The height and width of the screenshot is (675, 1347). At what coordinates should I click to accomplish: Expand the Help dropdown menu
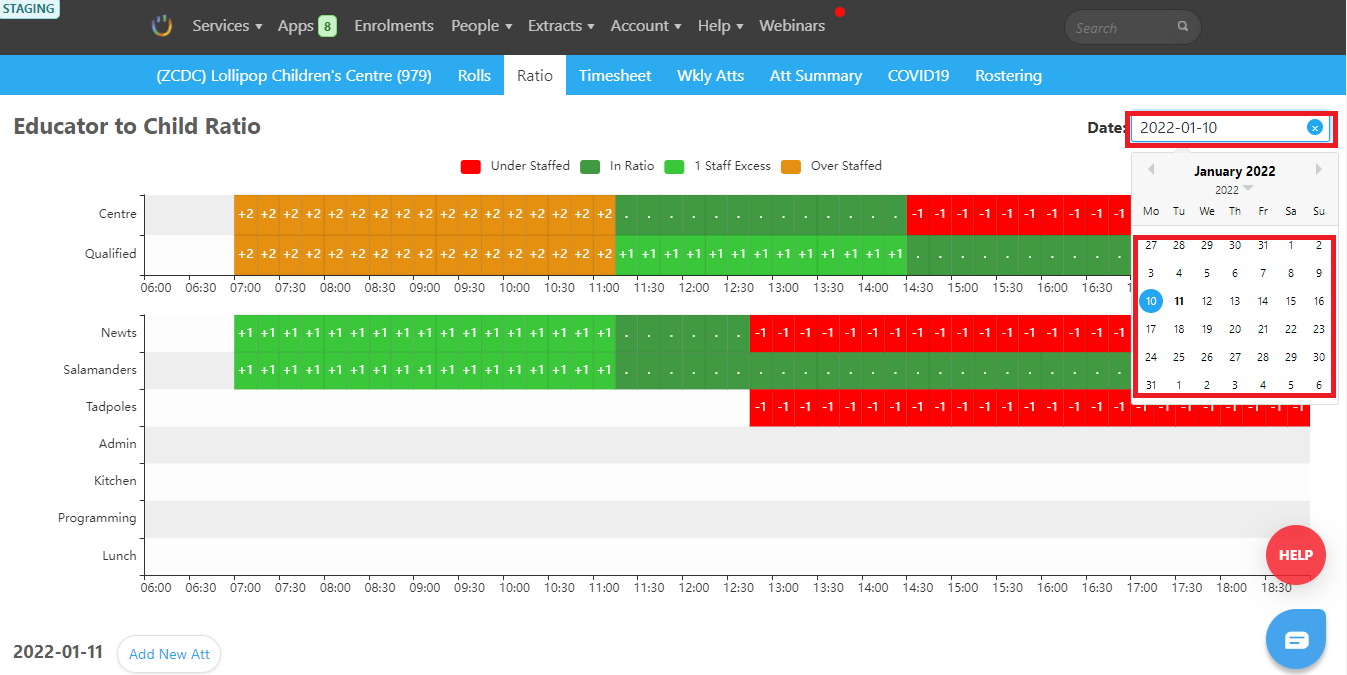[721, 26]
